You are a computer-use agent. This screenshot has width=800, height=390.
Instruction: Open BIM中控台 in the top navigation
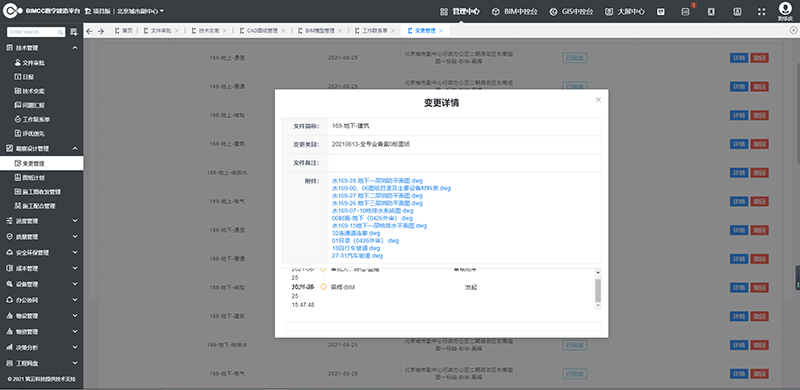[515, 11]
